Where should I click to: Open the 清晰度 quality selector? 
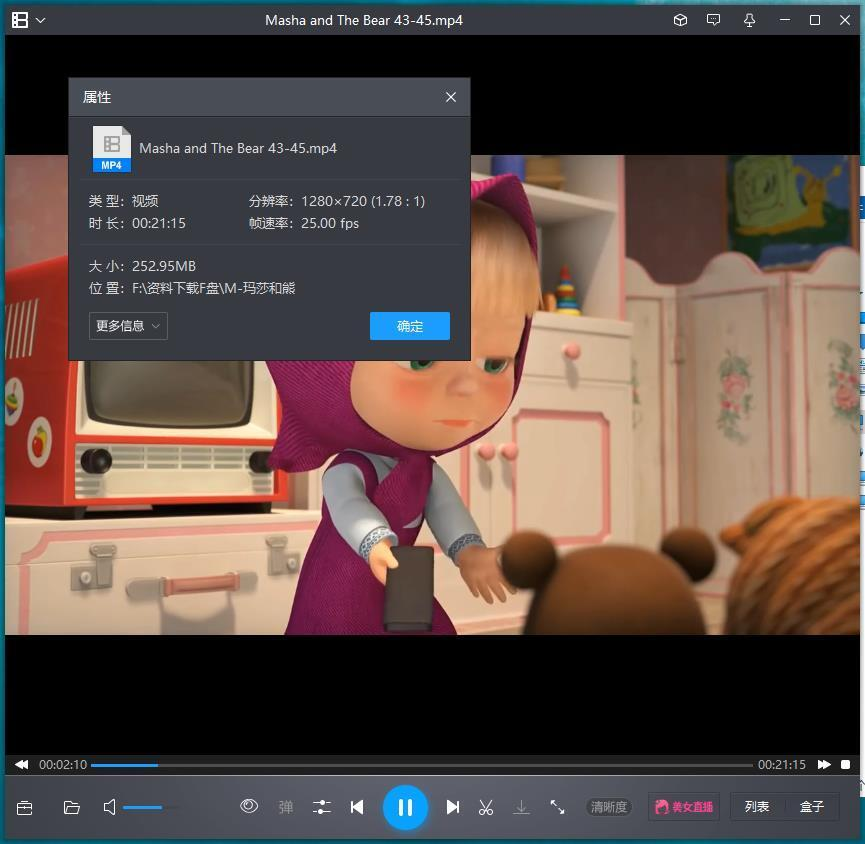[x=608, y=807]
